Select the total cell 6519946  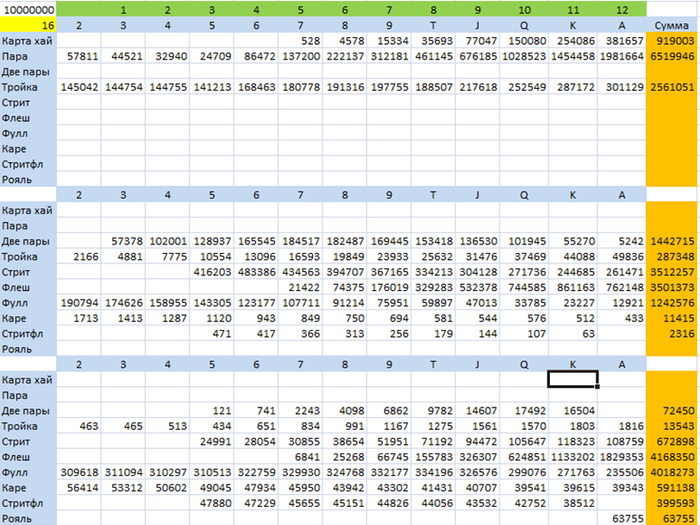[x=671, y=56]
